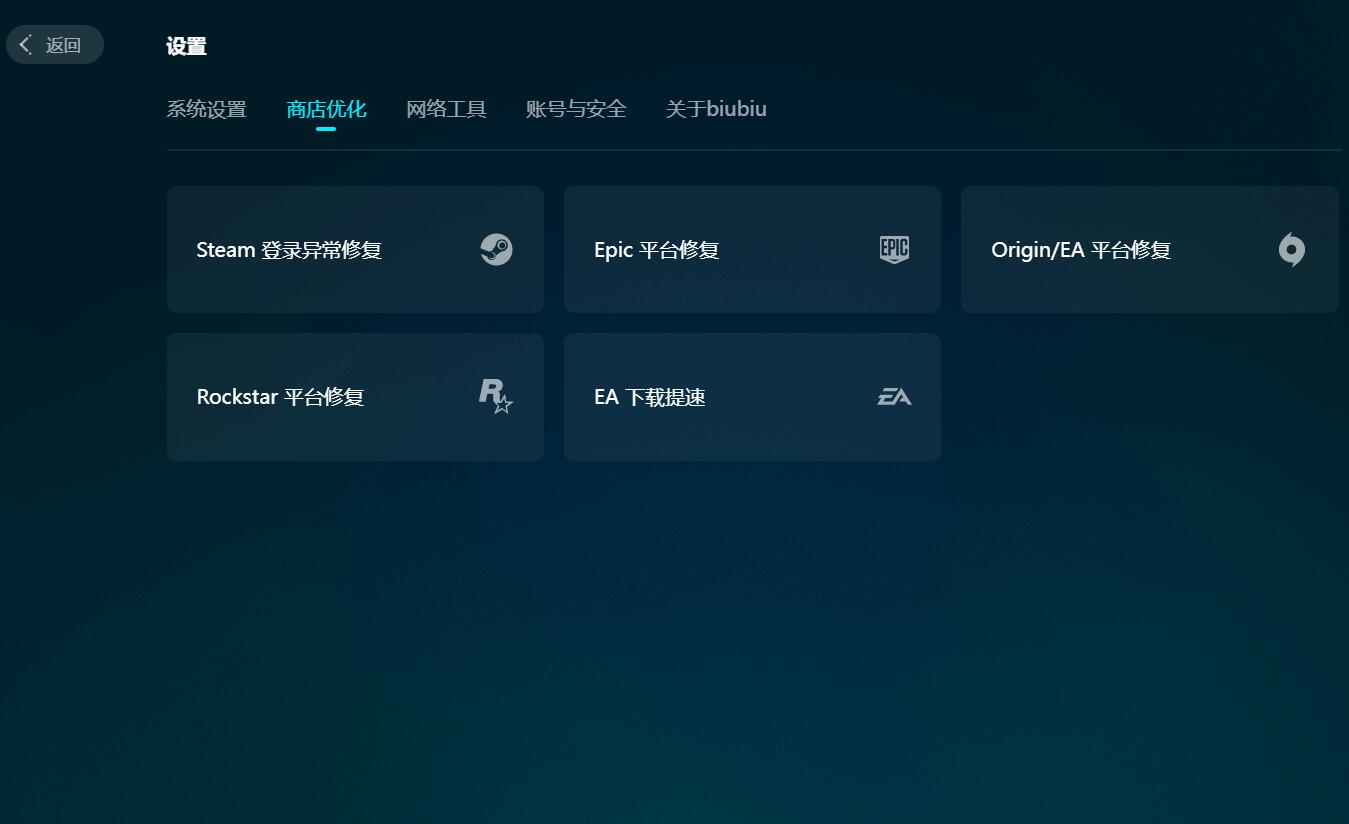Viewport: 1349px width, 824px height.
Task: Launch Epic 平台修复 option
Action: click(752, 249)
